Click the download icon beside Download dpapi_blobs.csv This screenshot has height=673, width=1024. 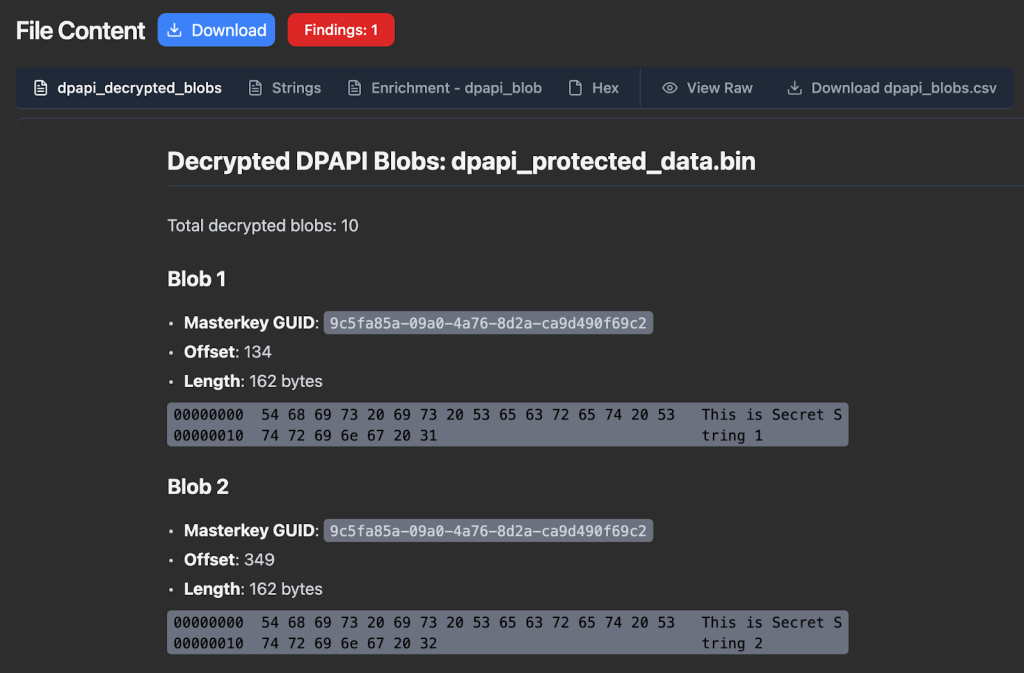(795, 88)
